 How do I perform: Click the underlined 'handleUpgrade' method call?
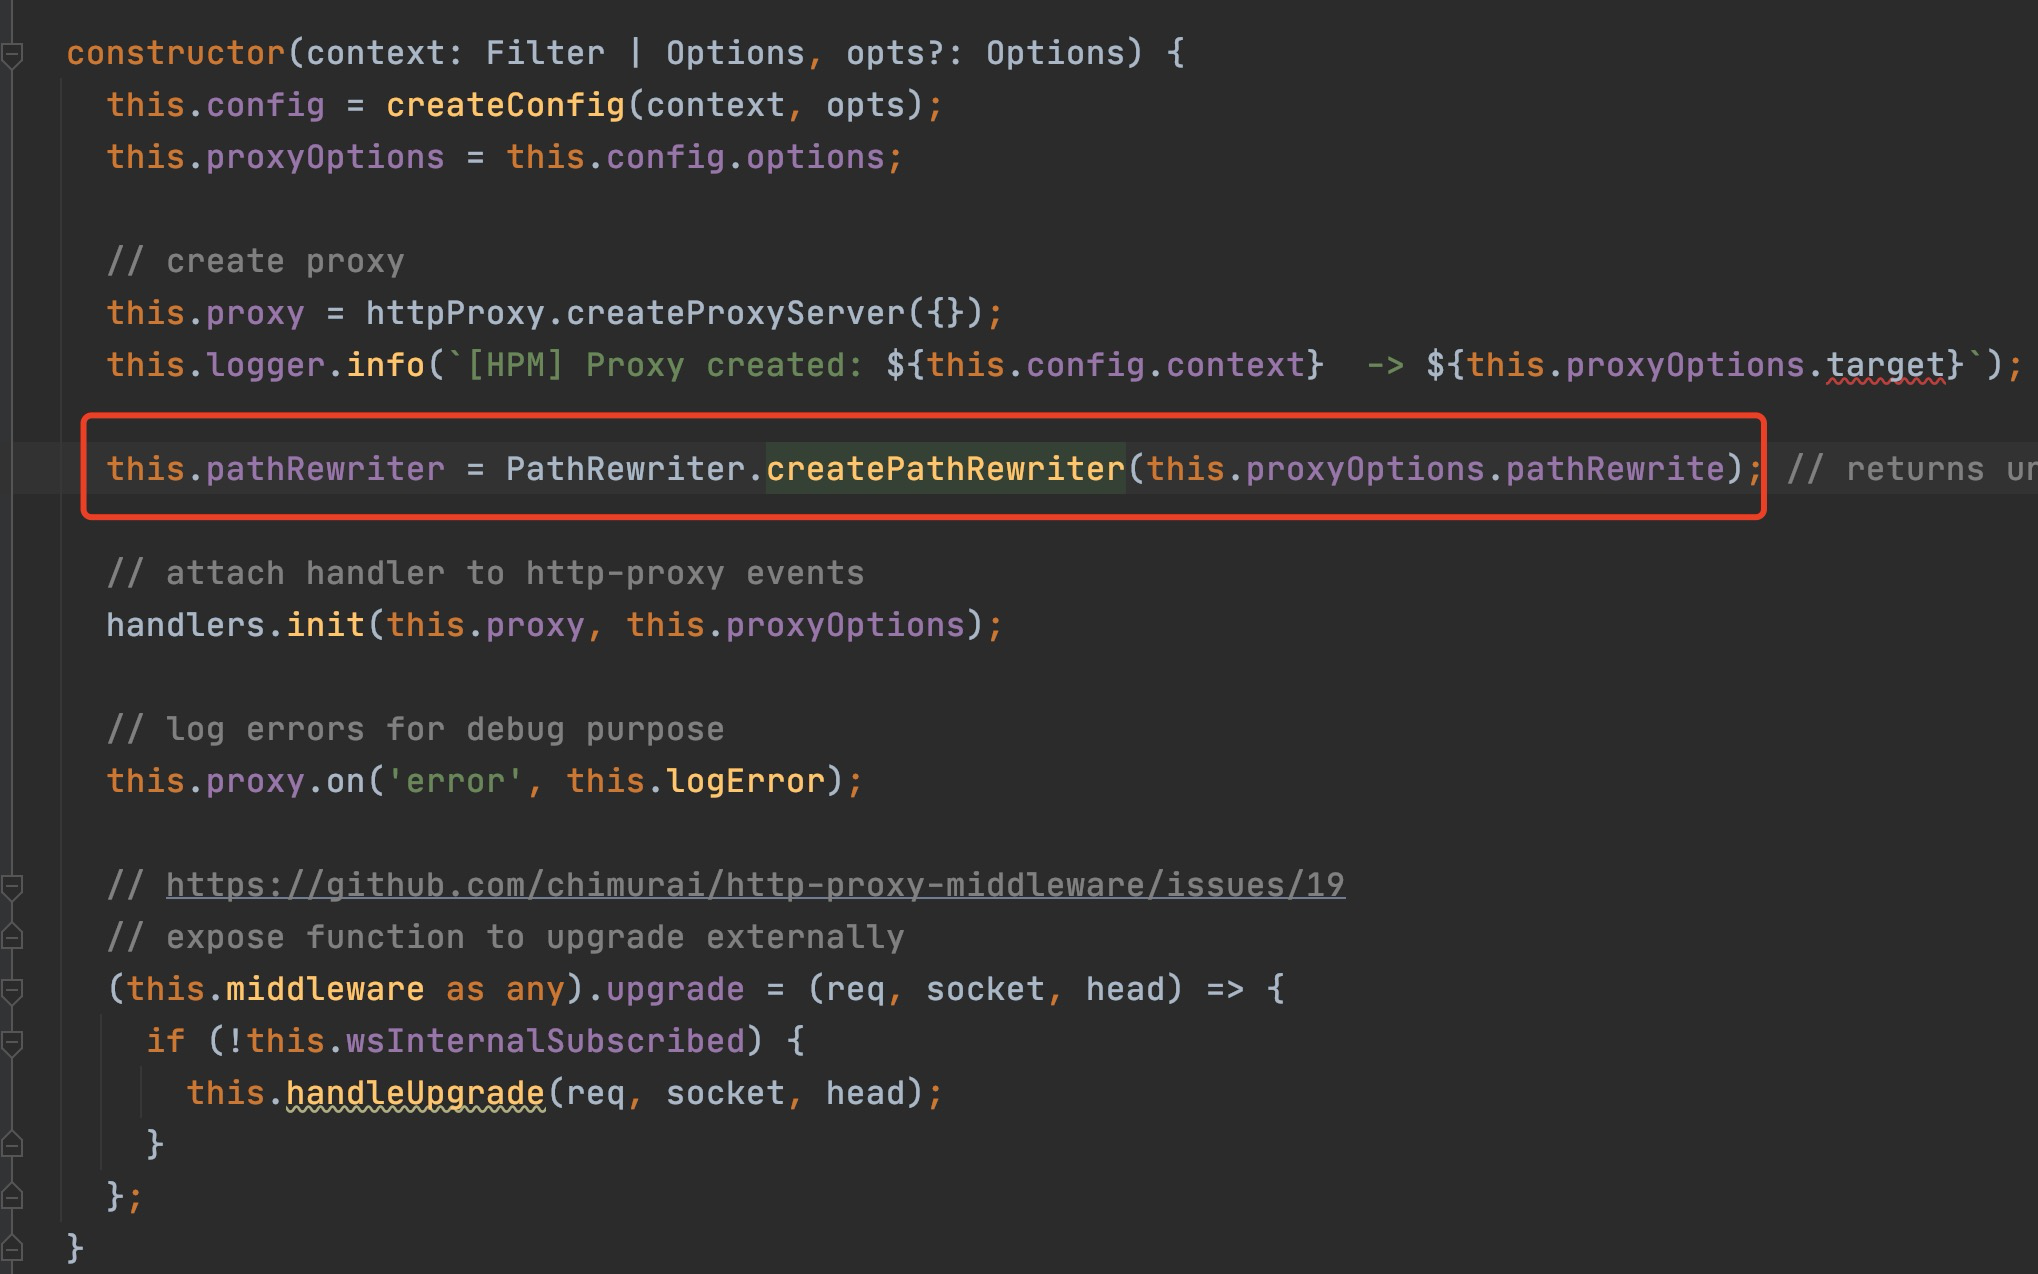pos(415,1093)
